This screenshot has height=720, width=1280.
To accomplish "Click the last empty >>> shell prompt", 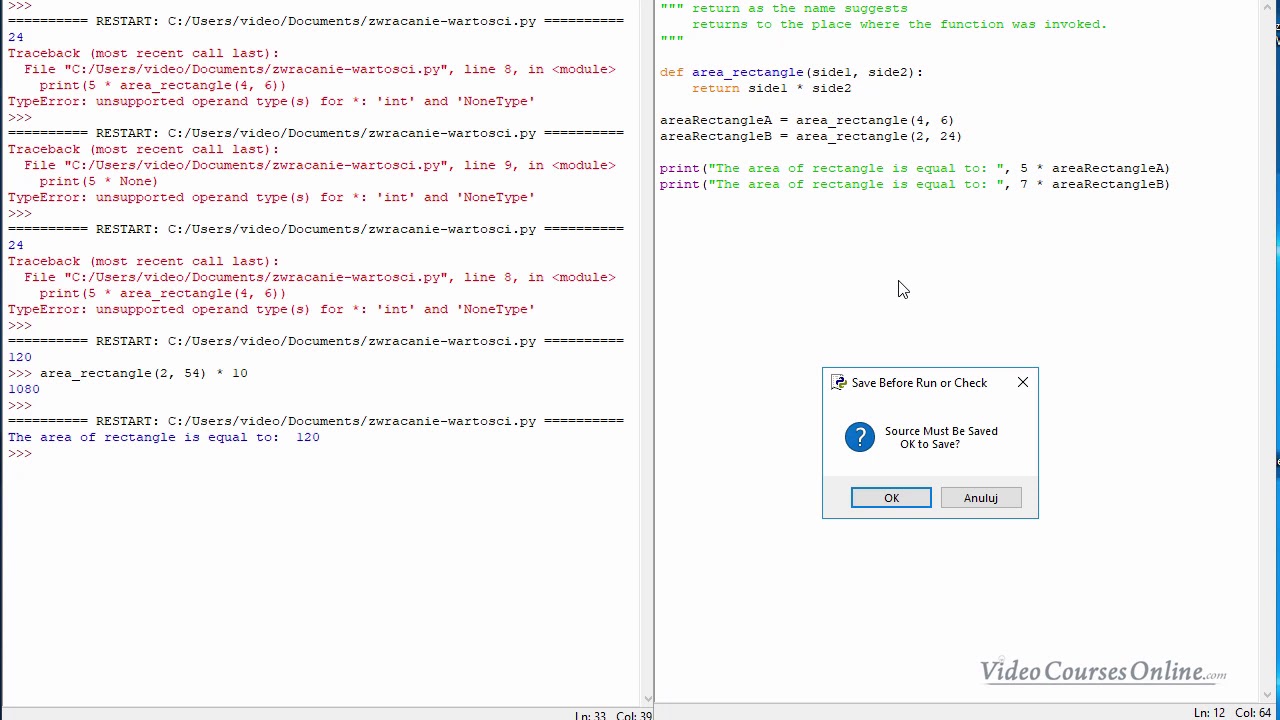I will coord(20,453).
